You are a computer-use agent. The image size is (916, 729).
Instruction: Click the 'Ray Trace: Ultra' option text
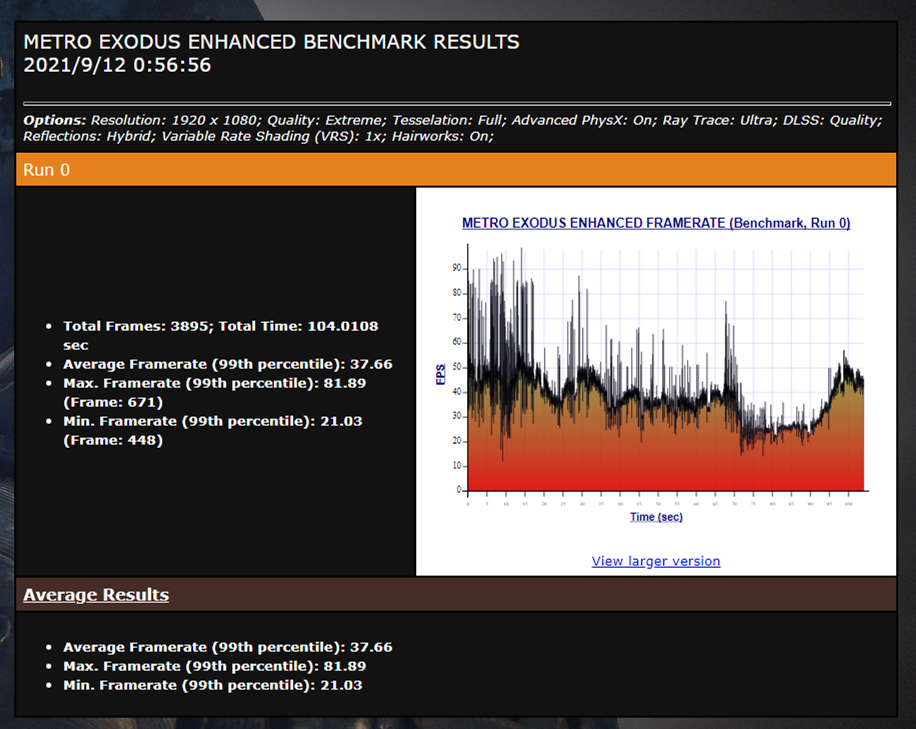click(x=718, y=120)
